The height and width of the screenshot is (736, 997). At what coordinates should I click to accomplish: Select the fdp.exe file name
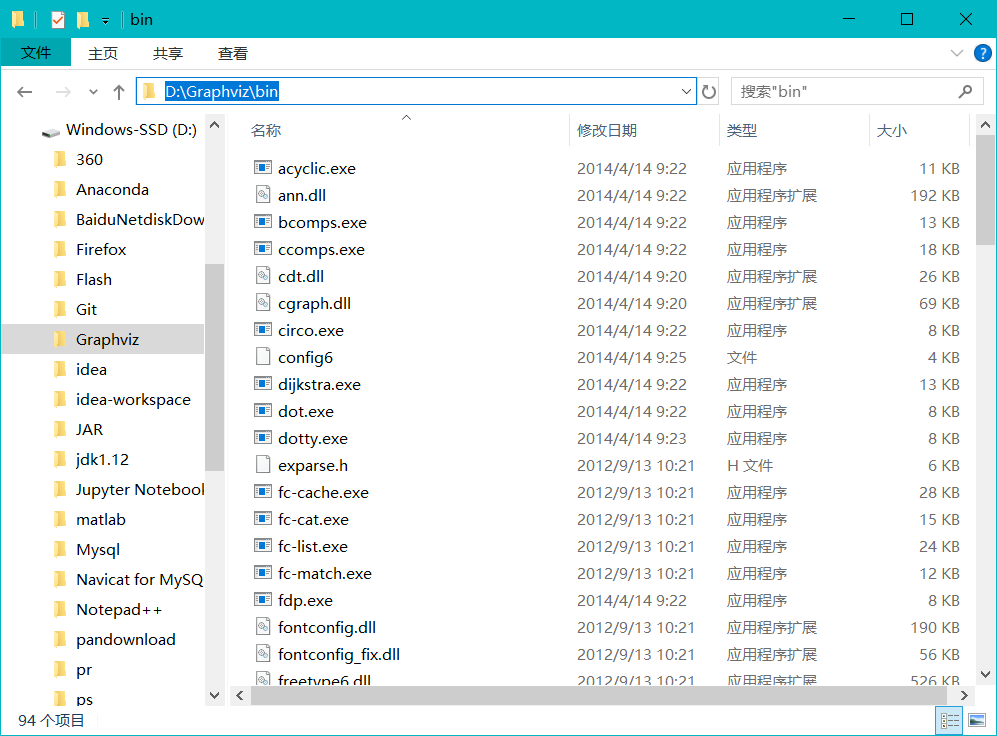[x=305, y=601]
